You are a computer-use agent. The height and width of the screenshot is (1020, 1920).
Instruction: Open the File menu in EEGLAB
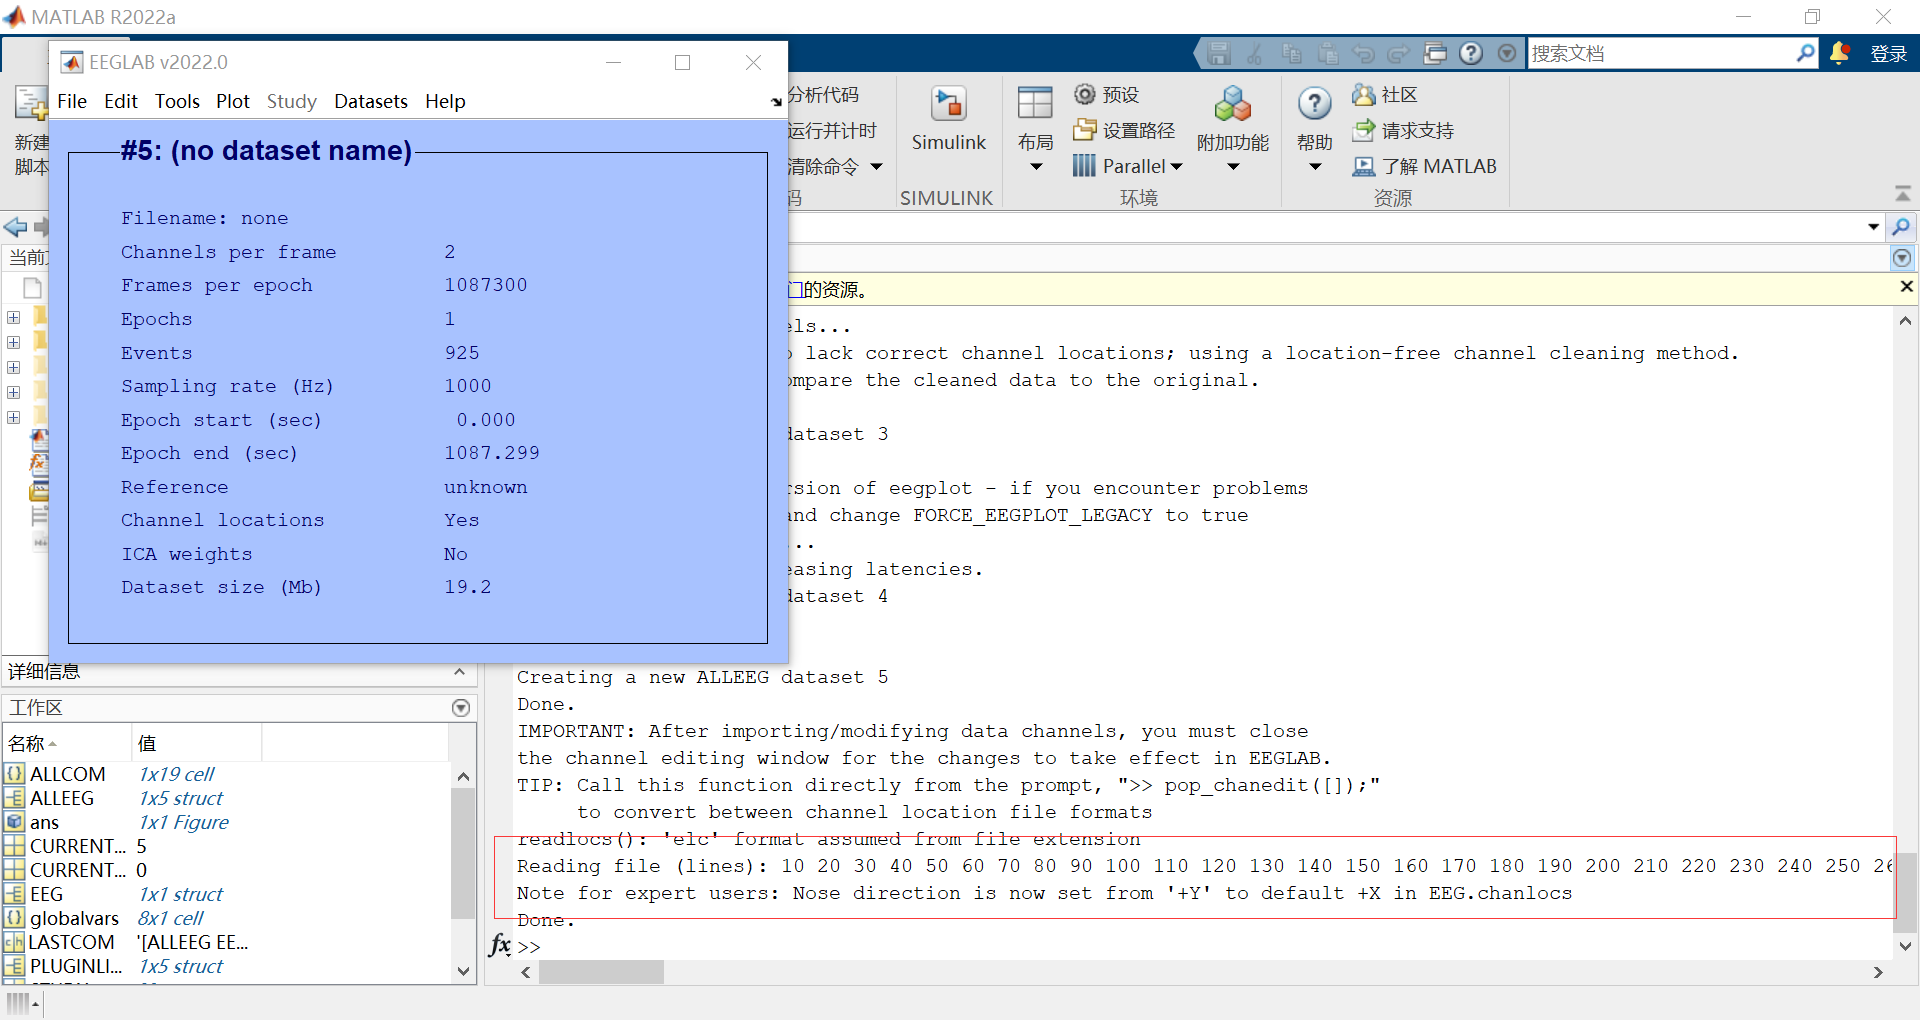tap(72, 101)
